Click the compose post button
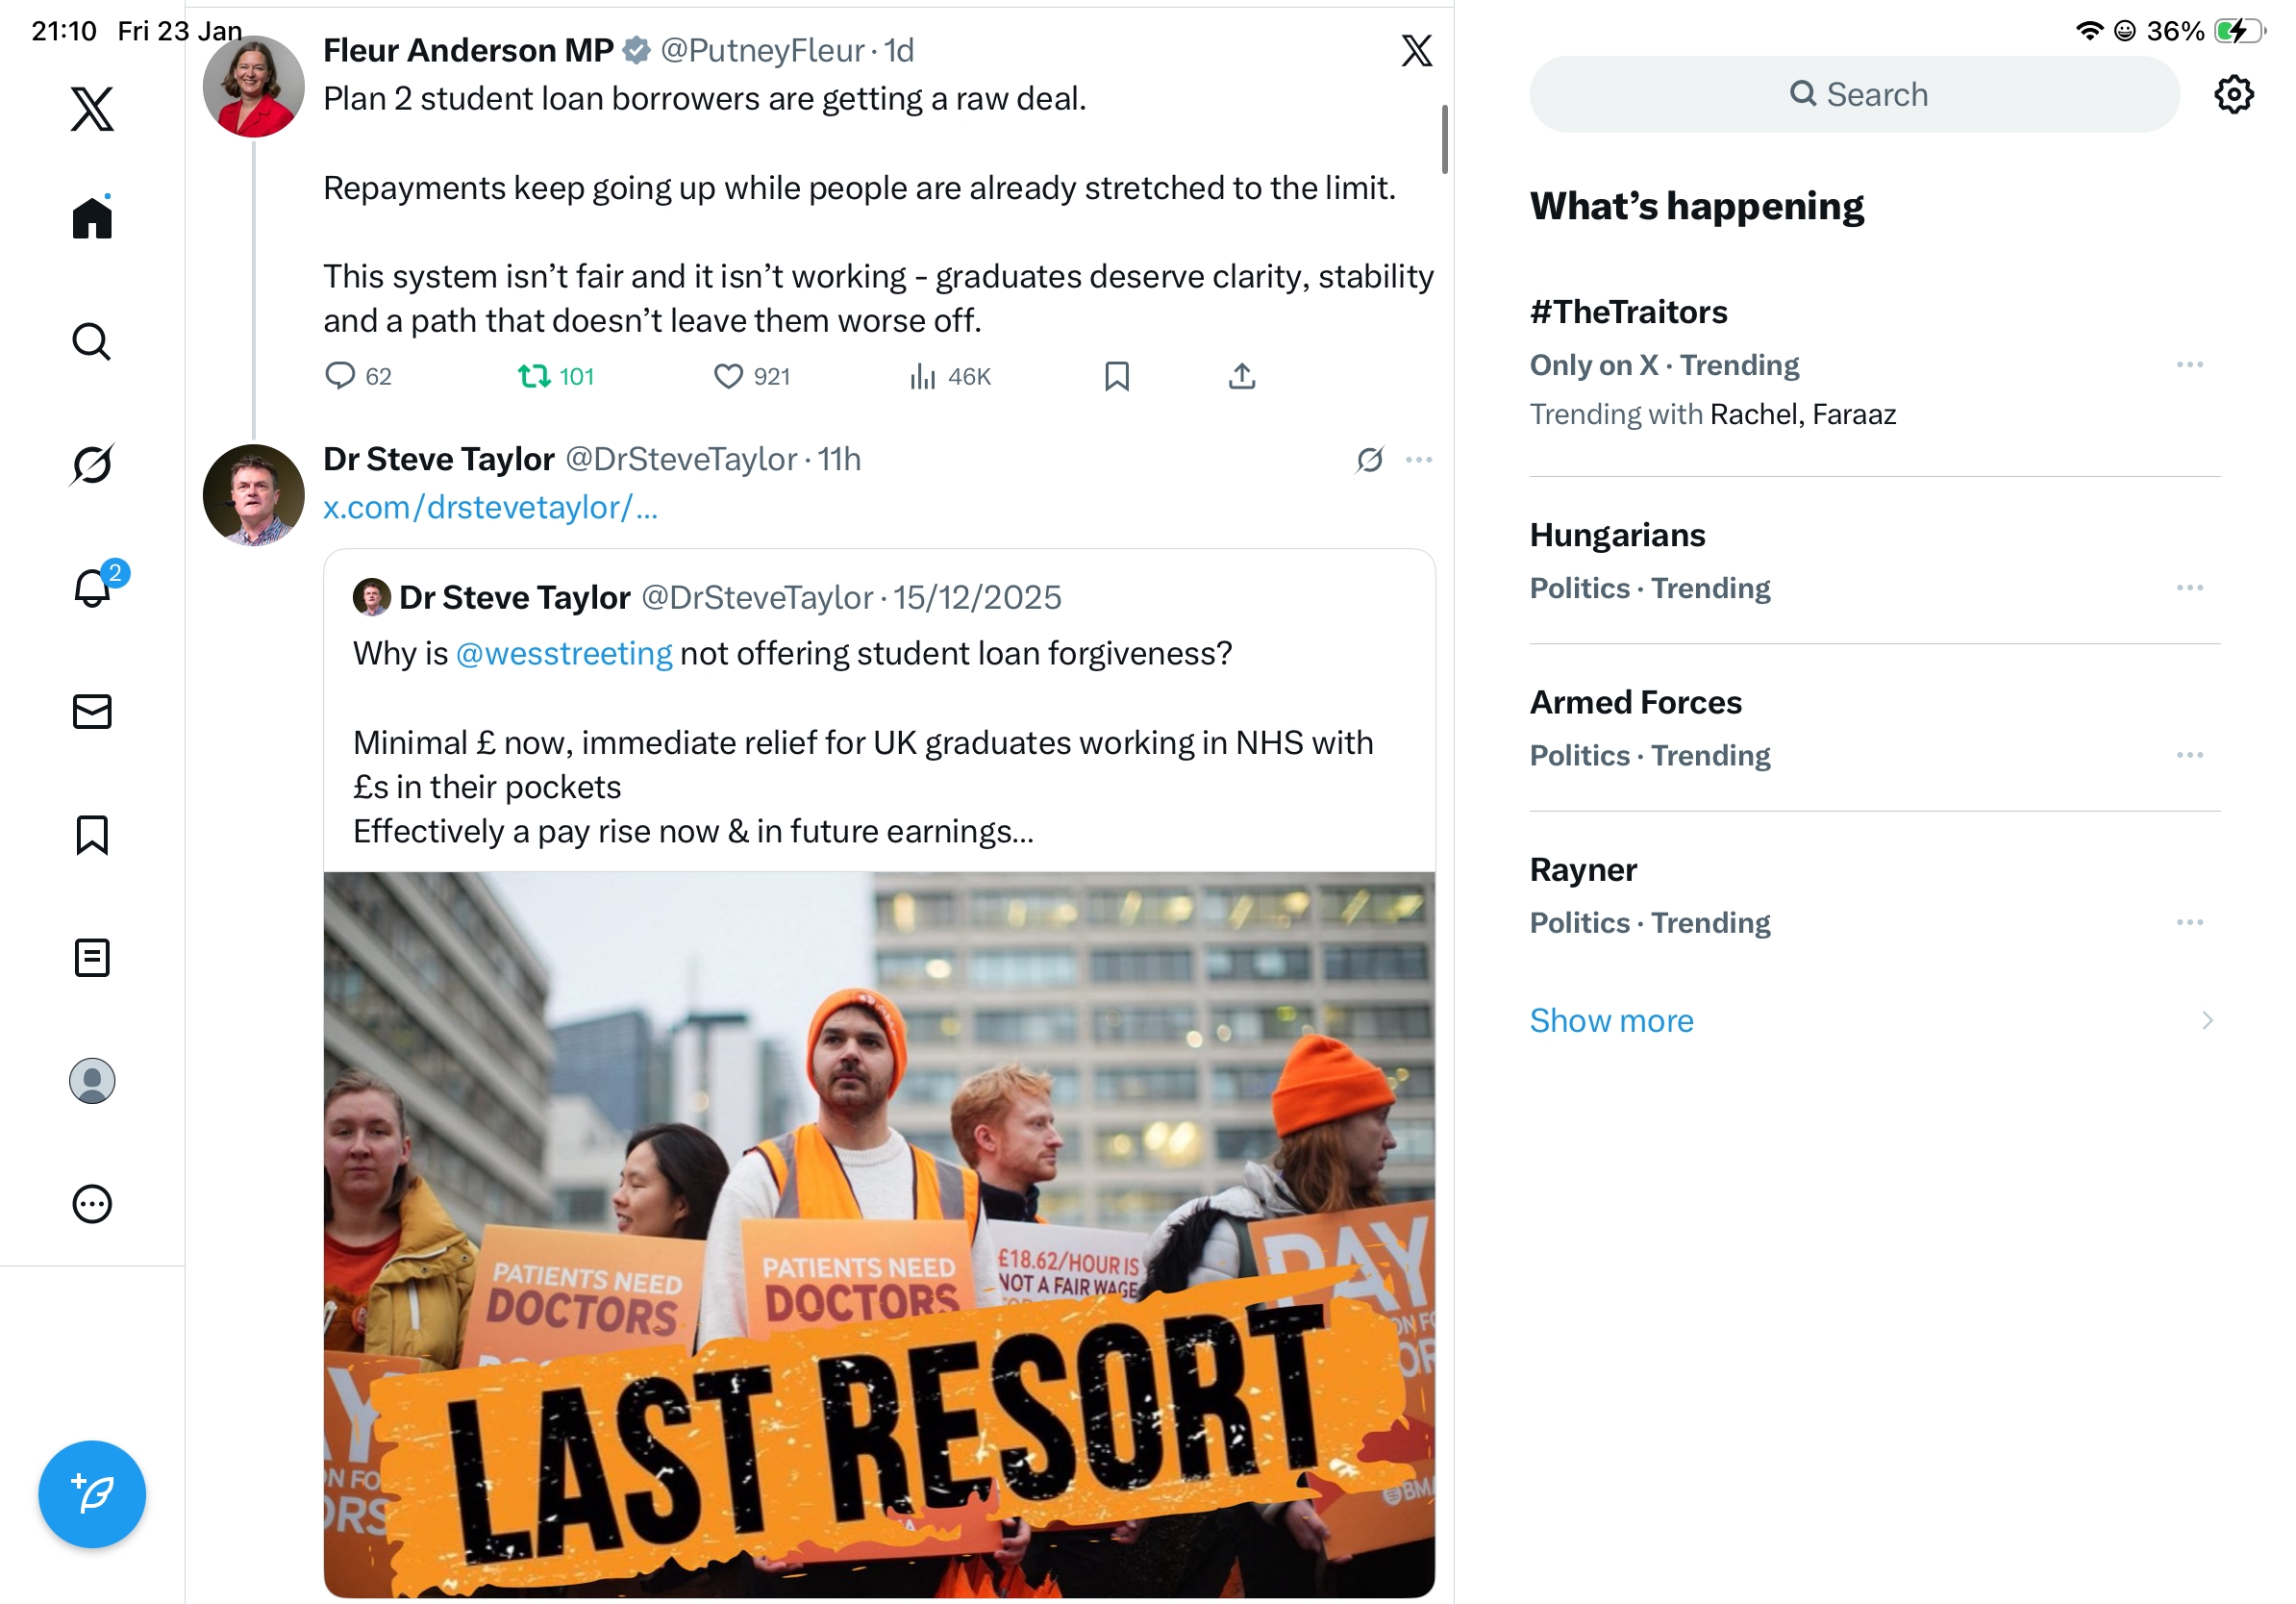 [x=92, y=1494]
